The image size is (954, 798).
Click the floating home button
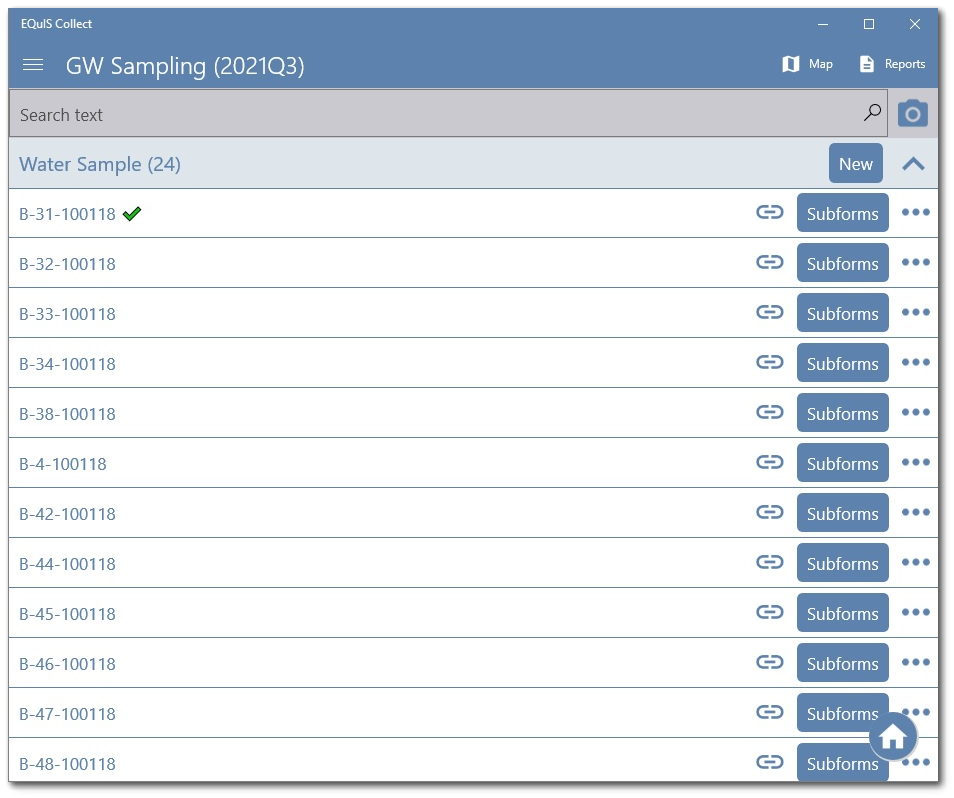point(892,736)
